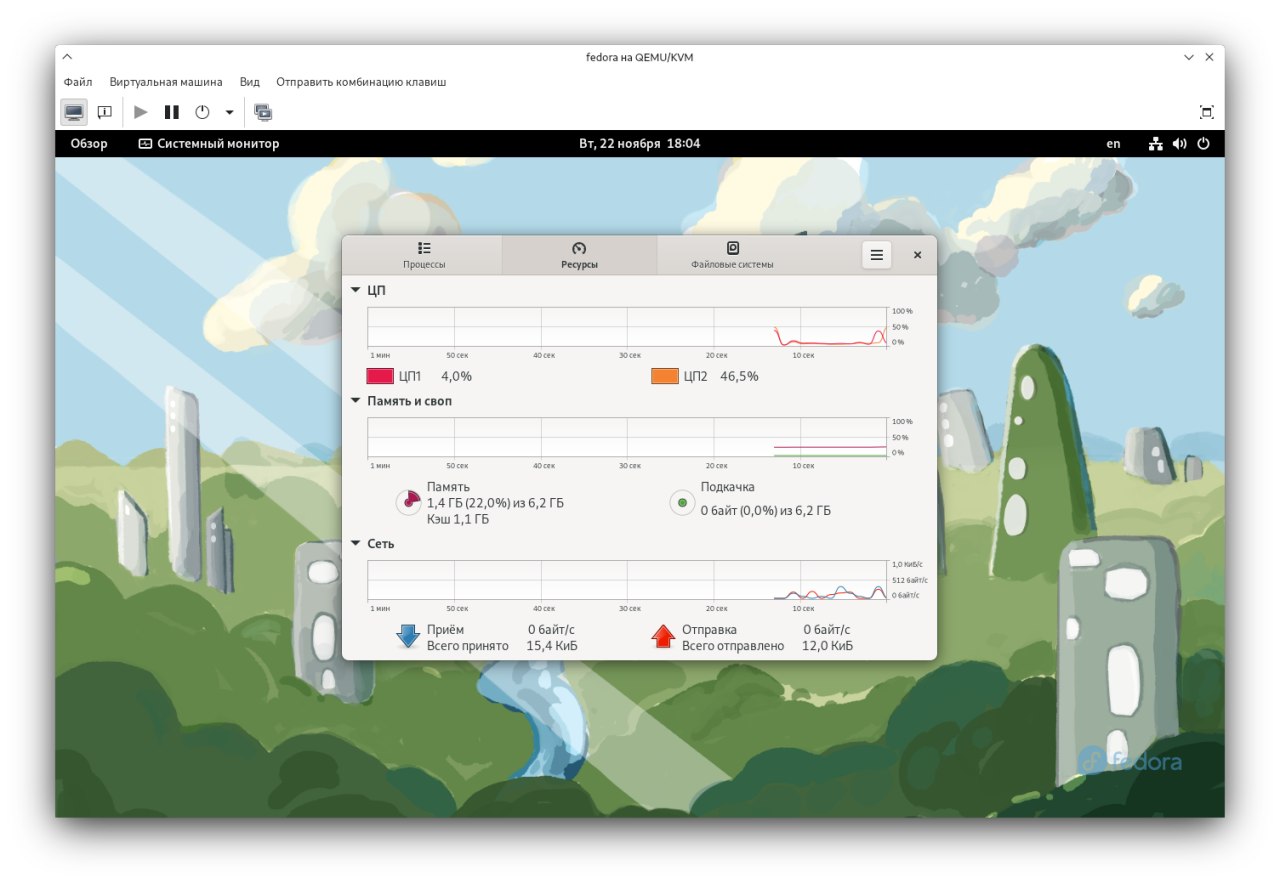Open the Отправить комбинацию клавиш menu
The image size is (1280, 883).
tap(361, 82)
